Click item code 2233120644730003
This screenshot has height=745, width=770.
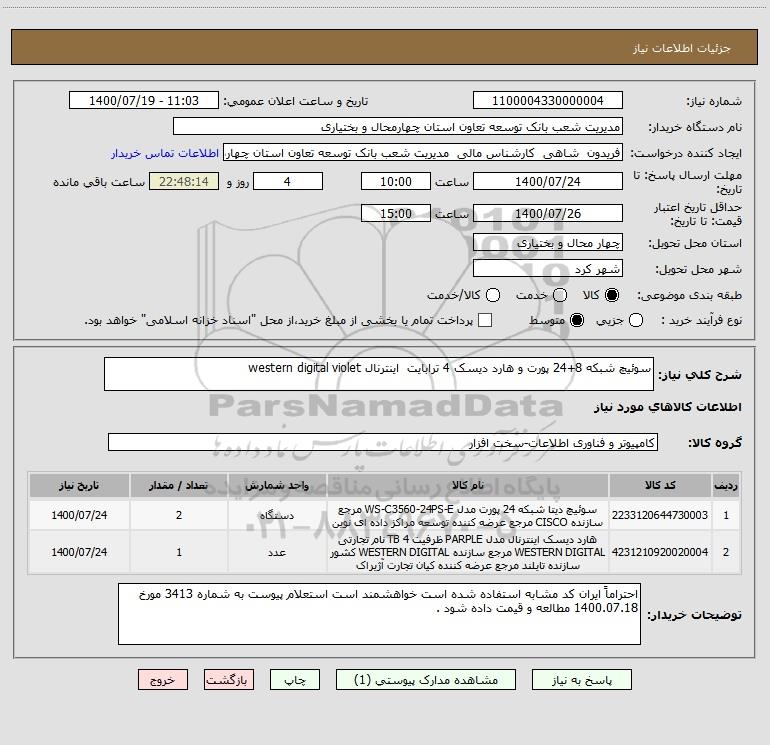(x=660, y=515)
